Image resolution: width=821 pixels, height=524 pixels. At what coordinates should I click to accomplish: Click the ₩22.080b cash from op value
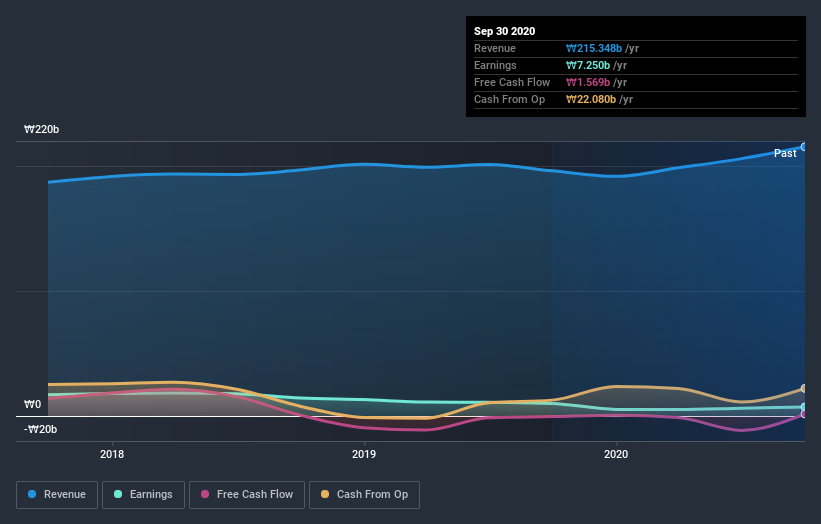(x=591, y=99)
